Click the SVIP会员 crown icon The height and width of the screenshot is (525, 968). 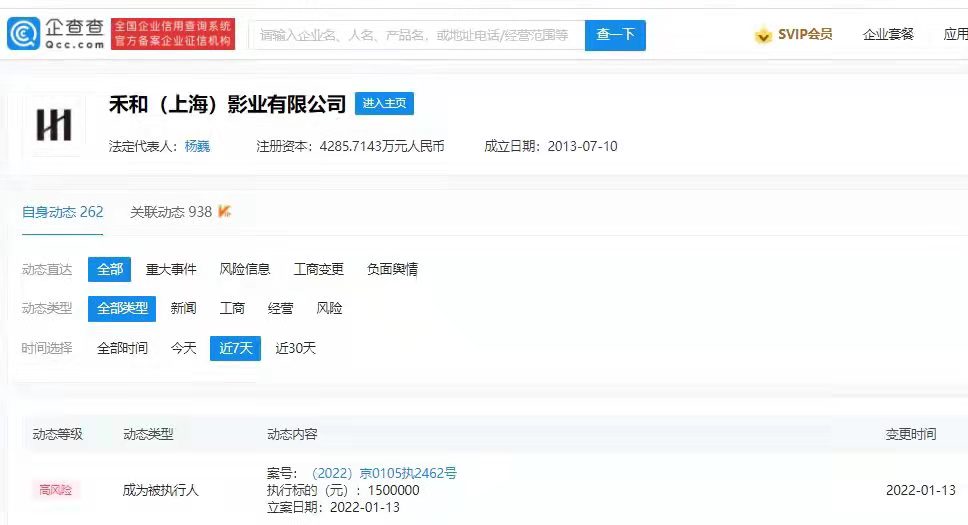[x=764, y=35]
